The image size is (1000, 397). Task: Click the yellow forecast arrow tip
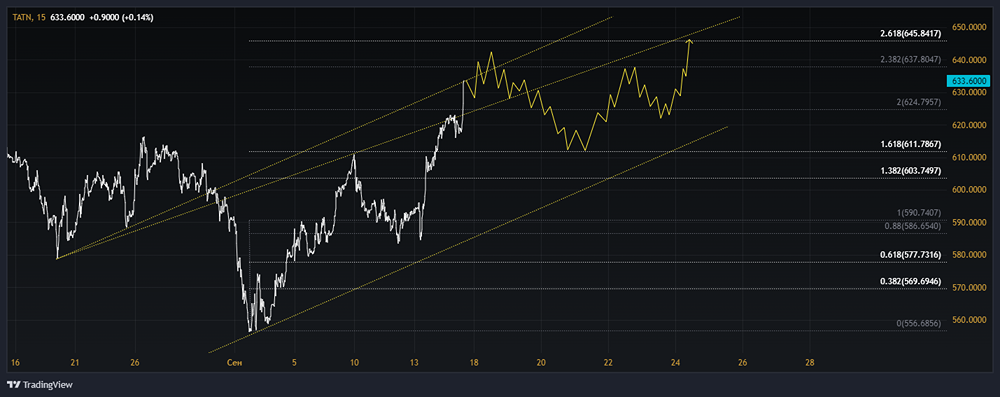(689, 41)
